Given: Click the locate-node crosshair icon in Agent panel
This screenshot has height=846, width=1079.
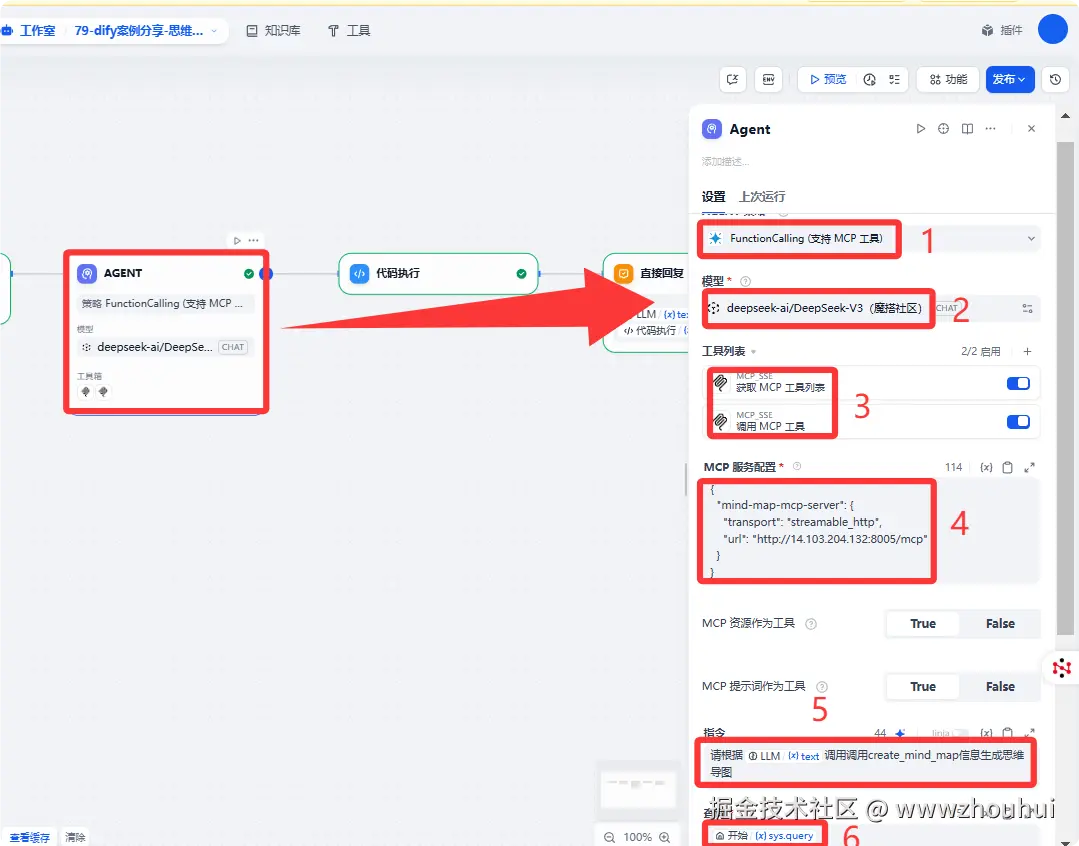Looking at the screenshot, I should 943,129.
